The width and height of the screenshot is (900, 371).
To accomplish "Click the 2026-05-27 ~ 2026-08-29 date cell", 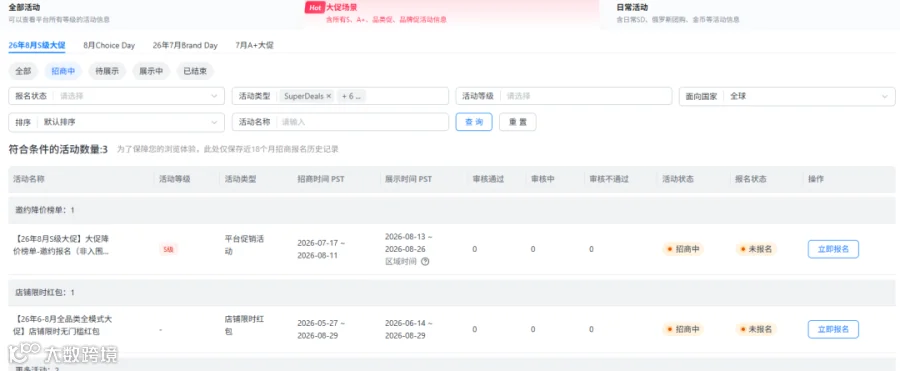I will tap(321, 329).
